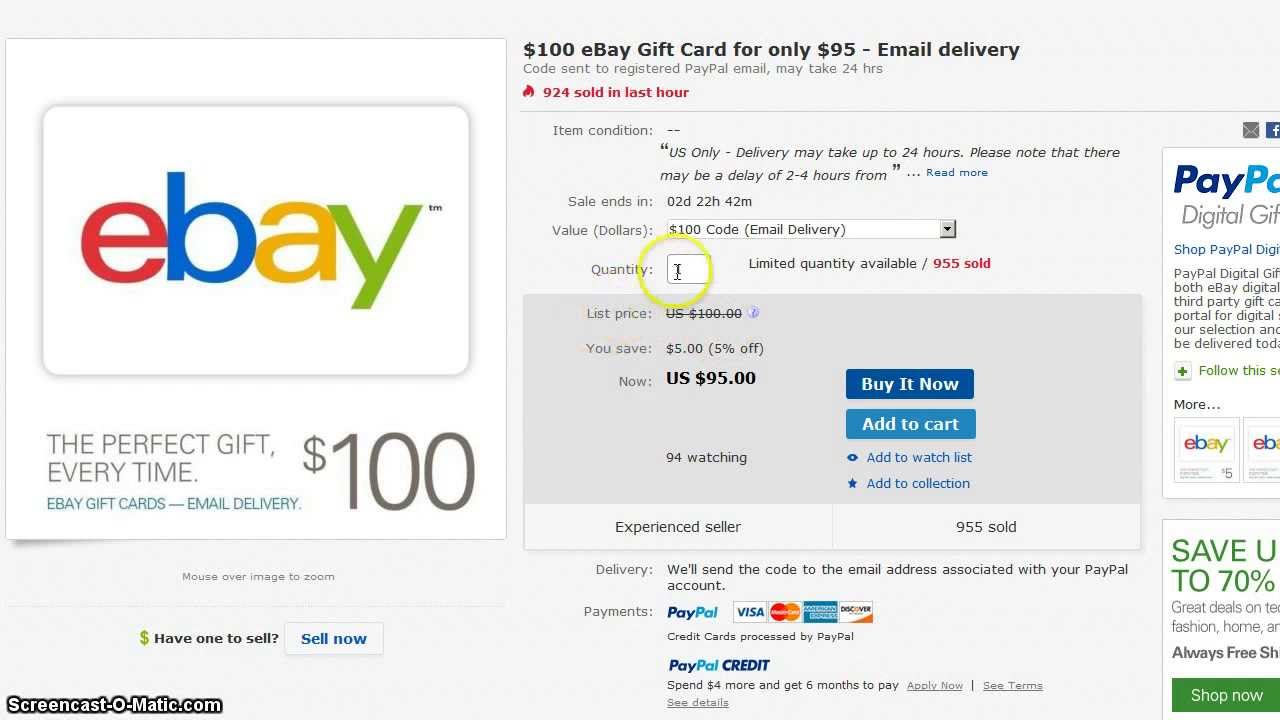Viewport: 1280px width, 720px height.
Task: Select the $5 eBay gift card thumbnail
Action: pos(1206,450)
